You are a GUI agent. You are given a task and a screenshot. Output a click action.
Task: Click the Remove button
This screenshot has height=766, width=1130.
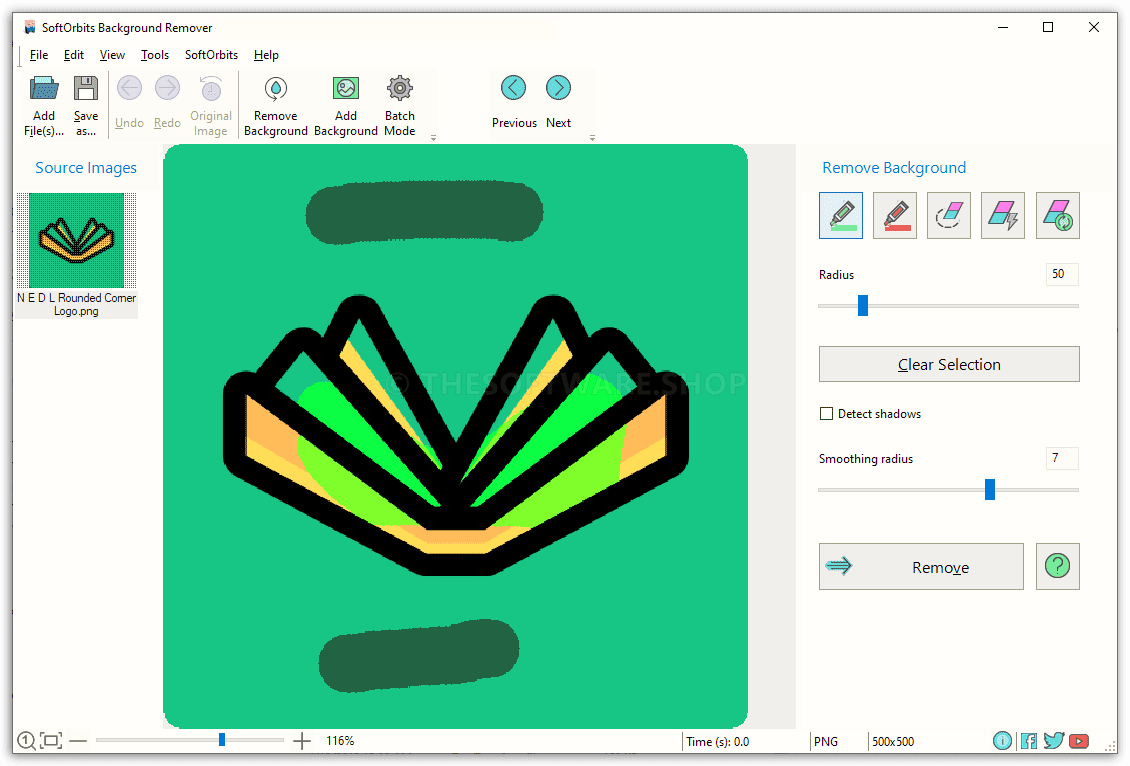(921, 566)
